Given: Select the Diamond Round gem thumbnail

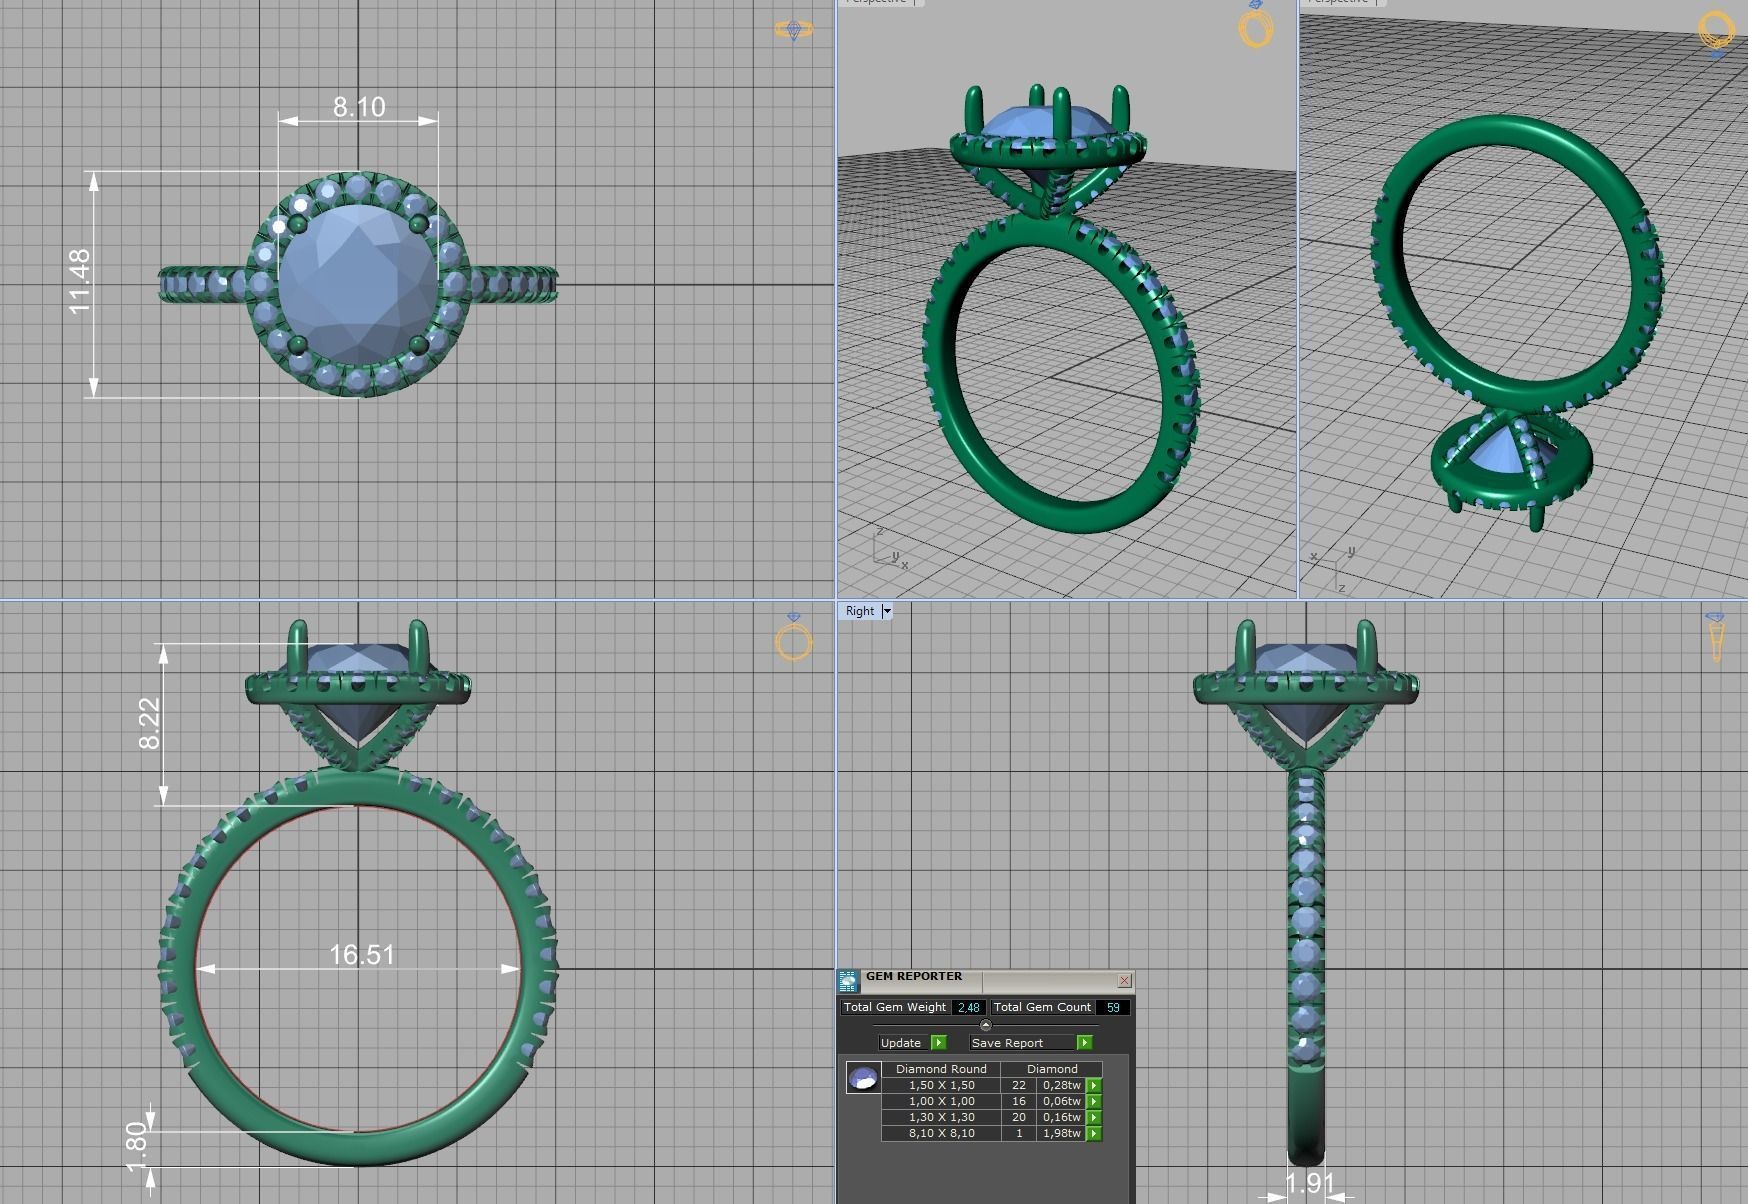Looking at the screenshot, I should click(863, 1077).
